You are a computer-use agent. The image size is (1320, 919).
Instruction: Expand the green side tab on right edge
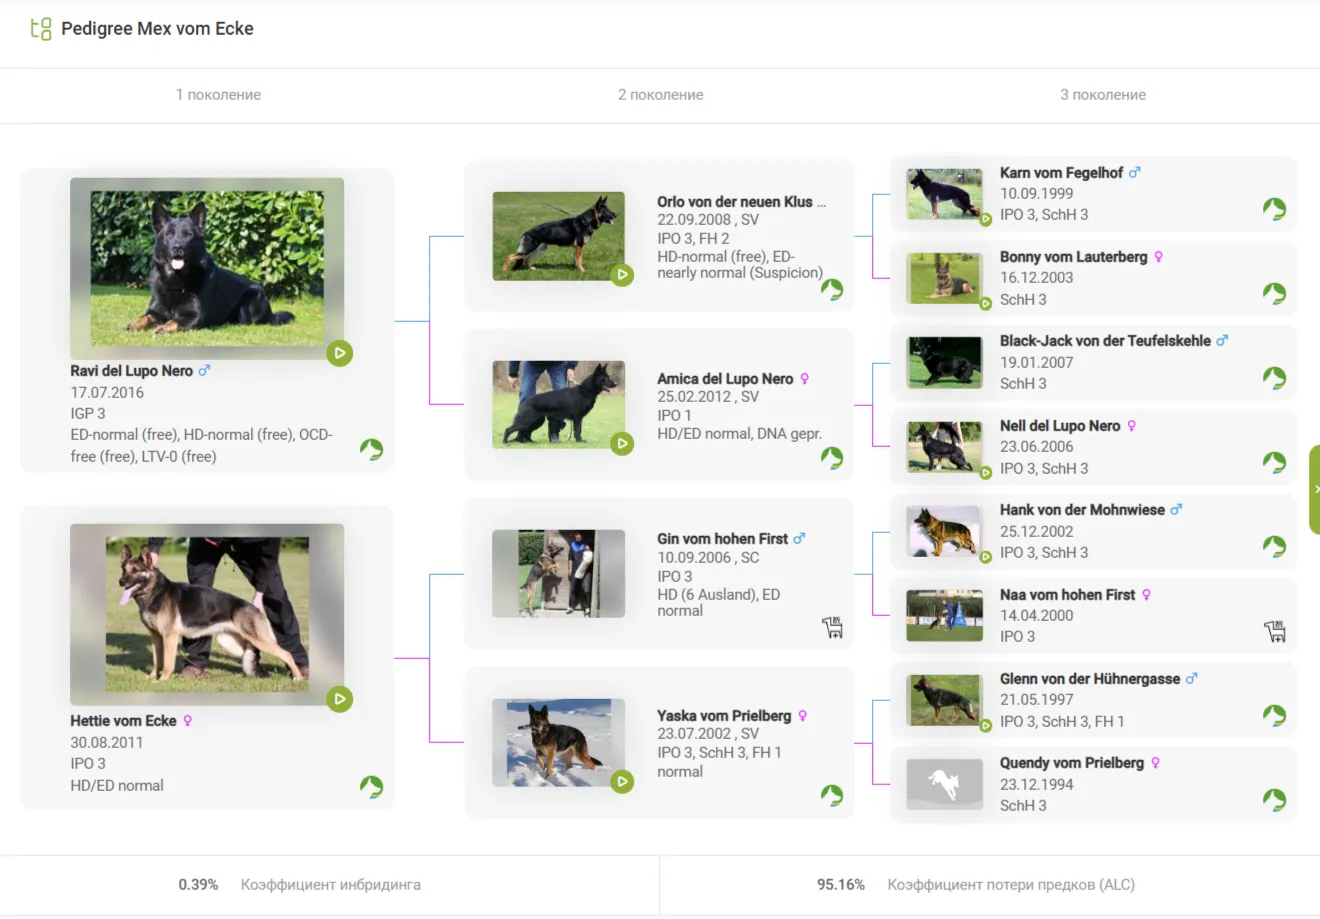coord(1314,489)
